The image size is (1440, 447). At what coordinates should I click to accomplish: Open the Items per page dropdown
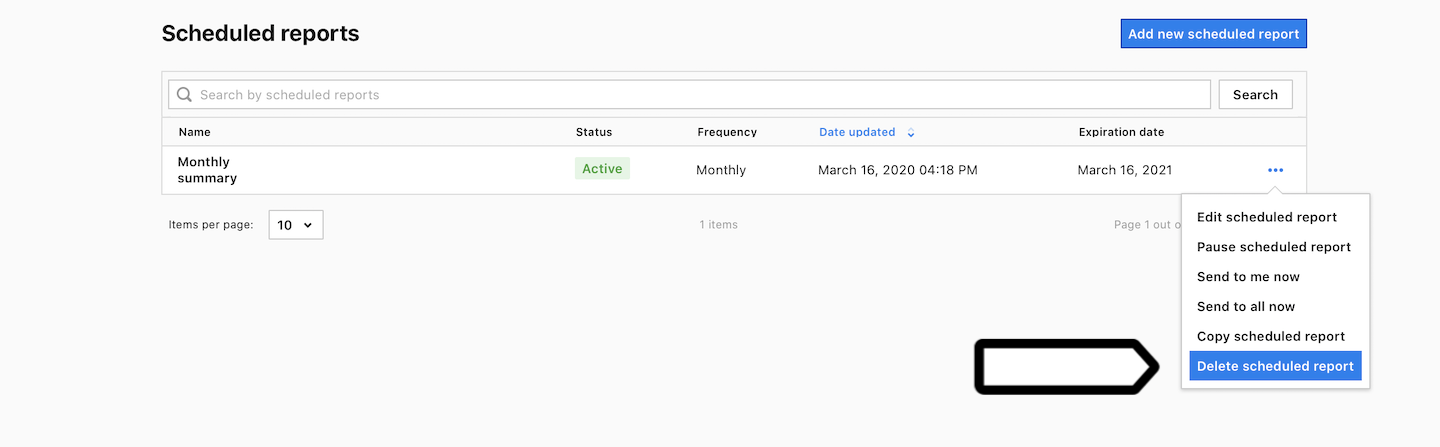click(296, 225)
